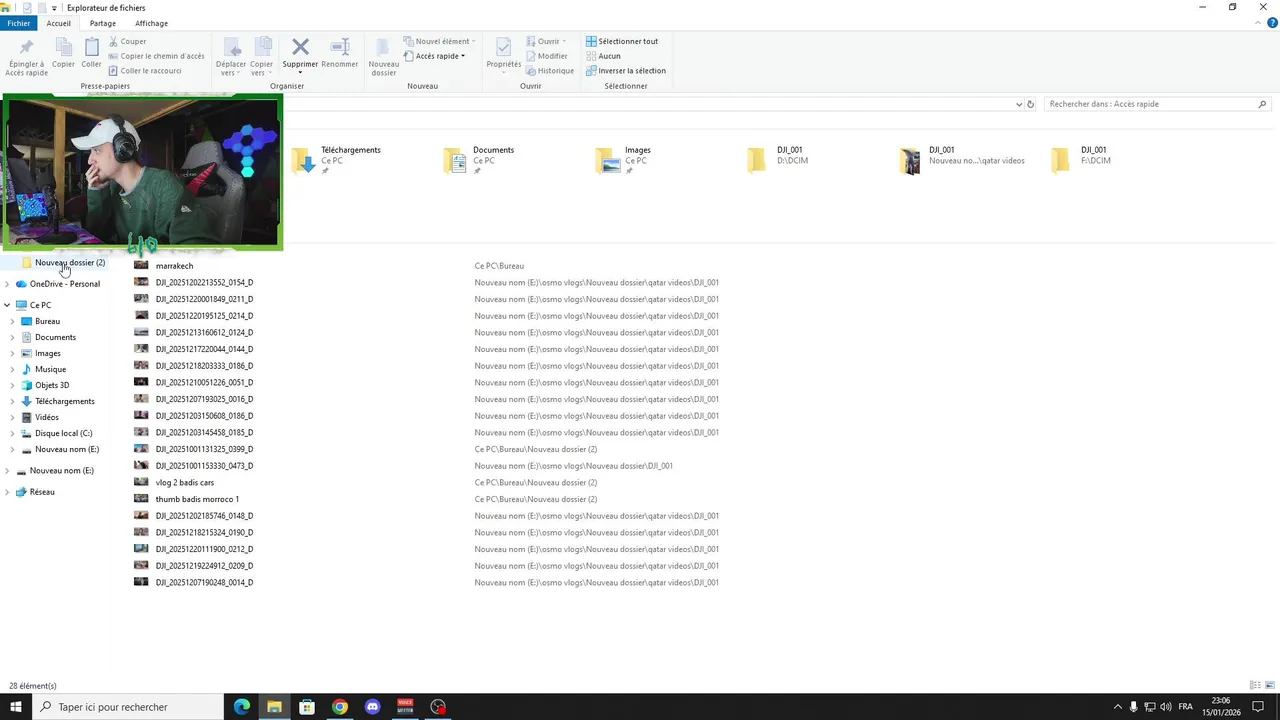Select file thumb badis morroco 1
This screenshot has width=1280, height=720.
197,499
